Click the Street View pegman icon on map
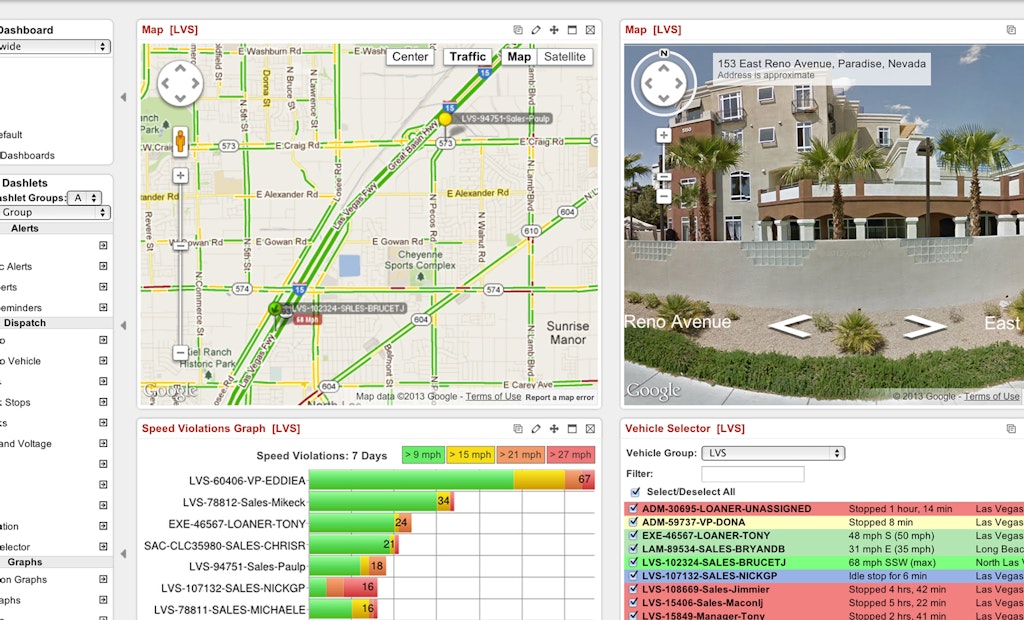The image size is (1024, 620). 180,141
